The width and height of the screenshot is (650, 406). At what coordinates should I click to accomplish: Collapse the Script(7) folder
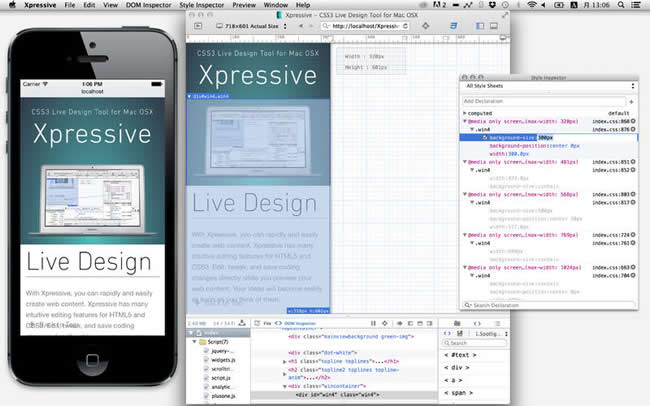(x=194, y=342)
